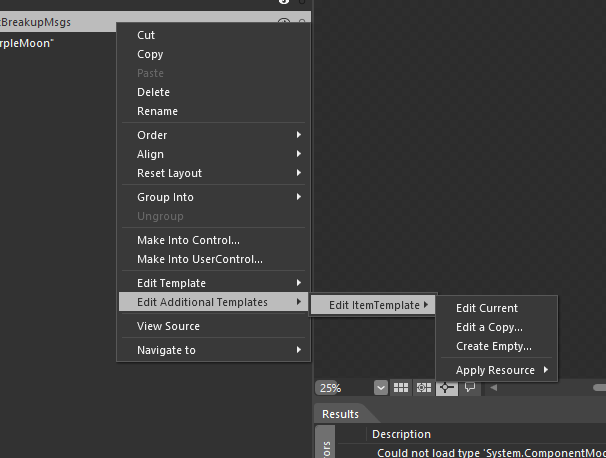This screenshot has width=606, height=458.
Task: Toggle the annotations speech bubble icon
Action: coord(469,387)
